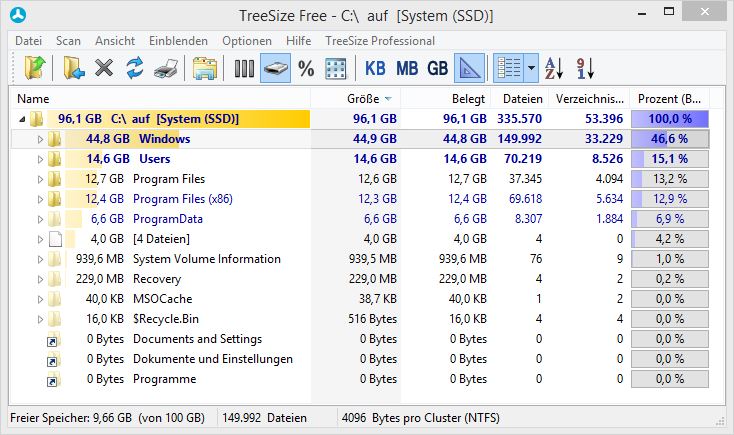The height and width of the screenshot is (435, 734).
Task: Expand the MSOCache folder node
Action: click(40, 299)
